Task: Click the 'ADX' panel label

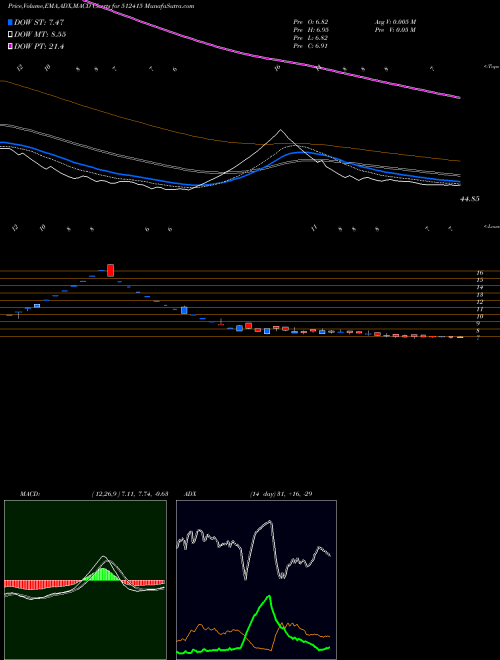Action: (x=191, y=494)
